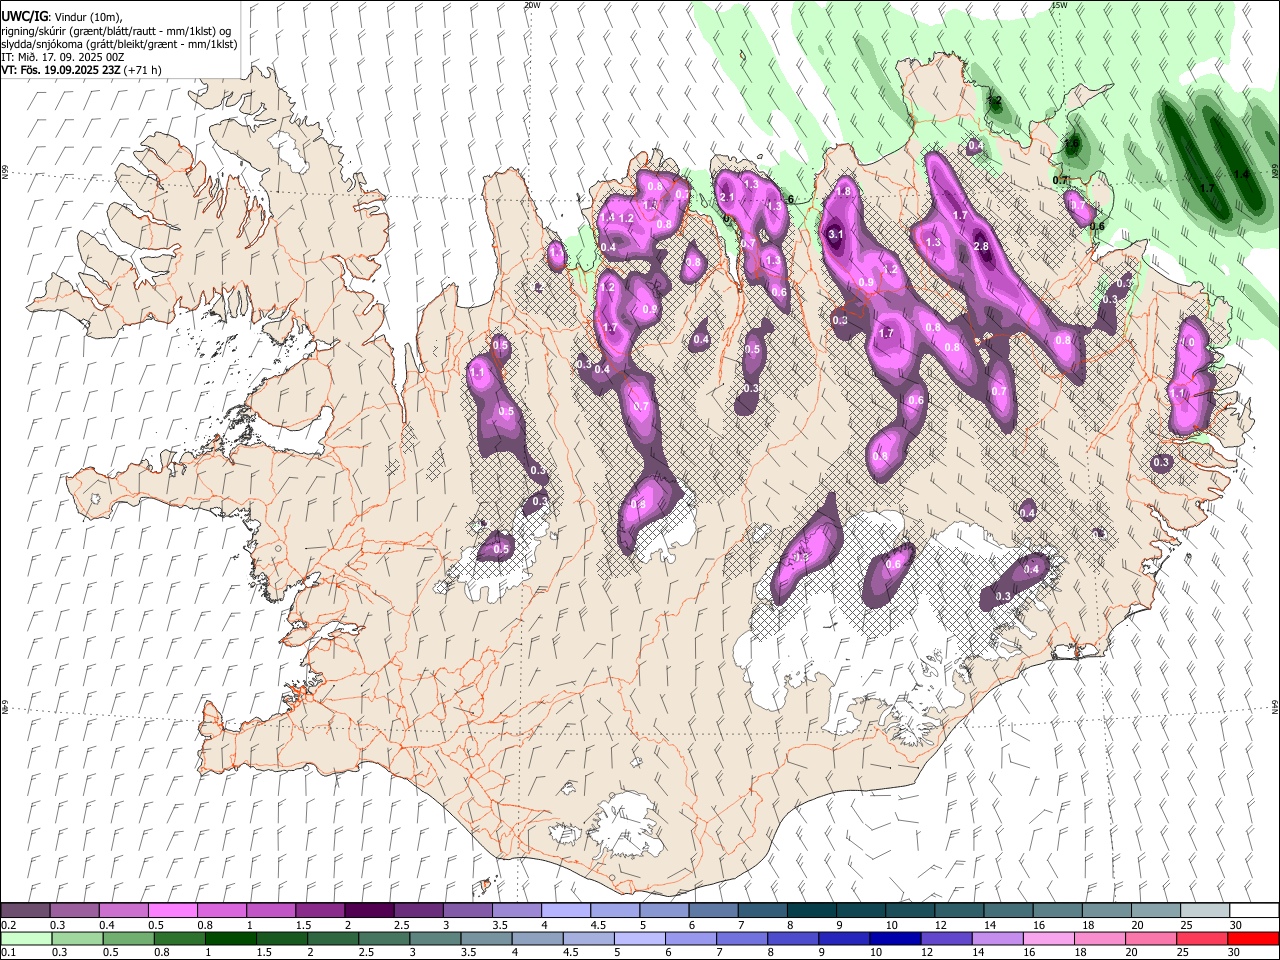Click the 0.5–0.8 green rain legend swatch

(x=128, y=938)
